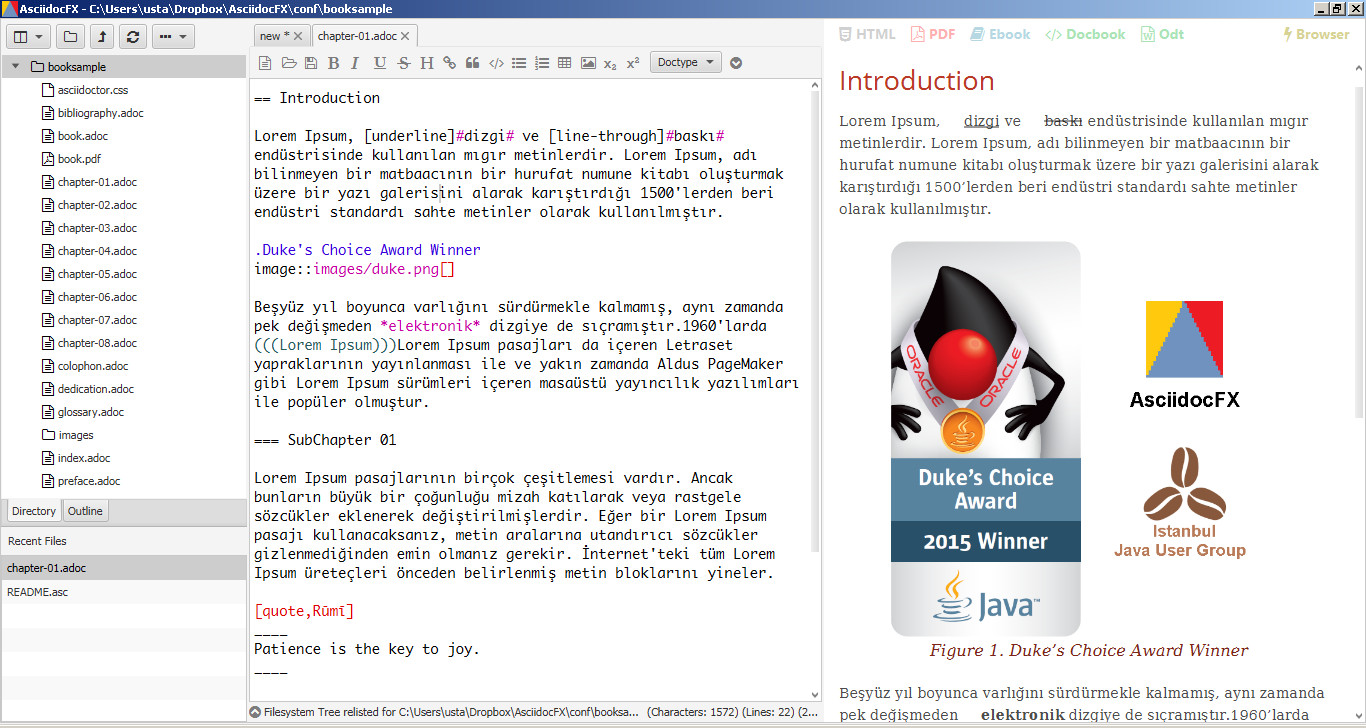
Task: Insert a bulleted list with the list icon
Action: click(519, 63)
